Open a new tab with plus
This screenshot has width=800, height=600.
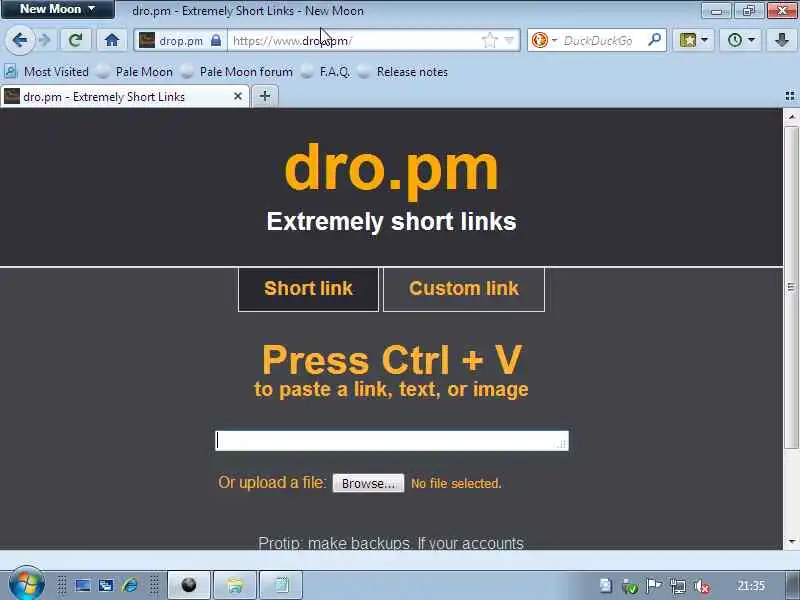point(264,96)
